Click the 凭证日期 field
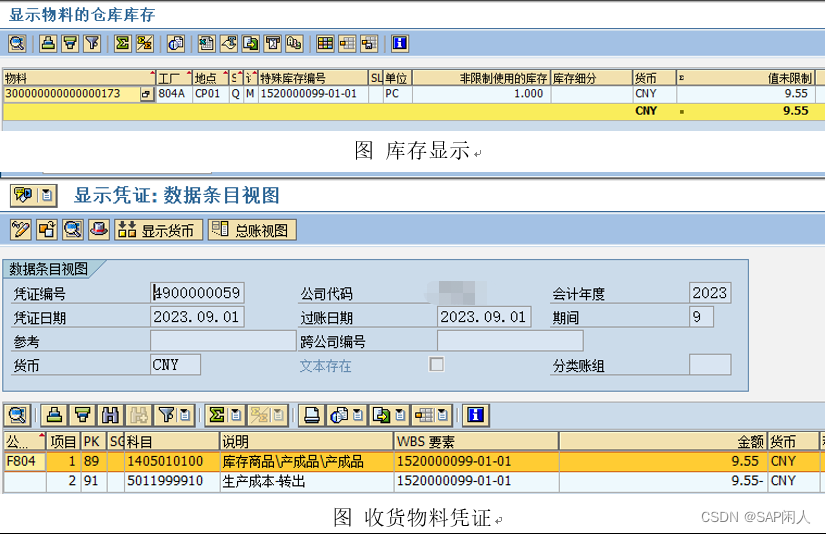Image resolution: width=826 pixels, height=534 pixels. point(197,317)
